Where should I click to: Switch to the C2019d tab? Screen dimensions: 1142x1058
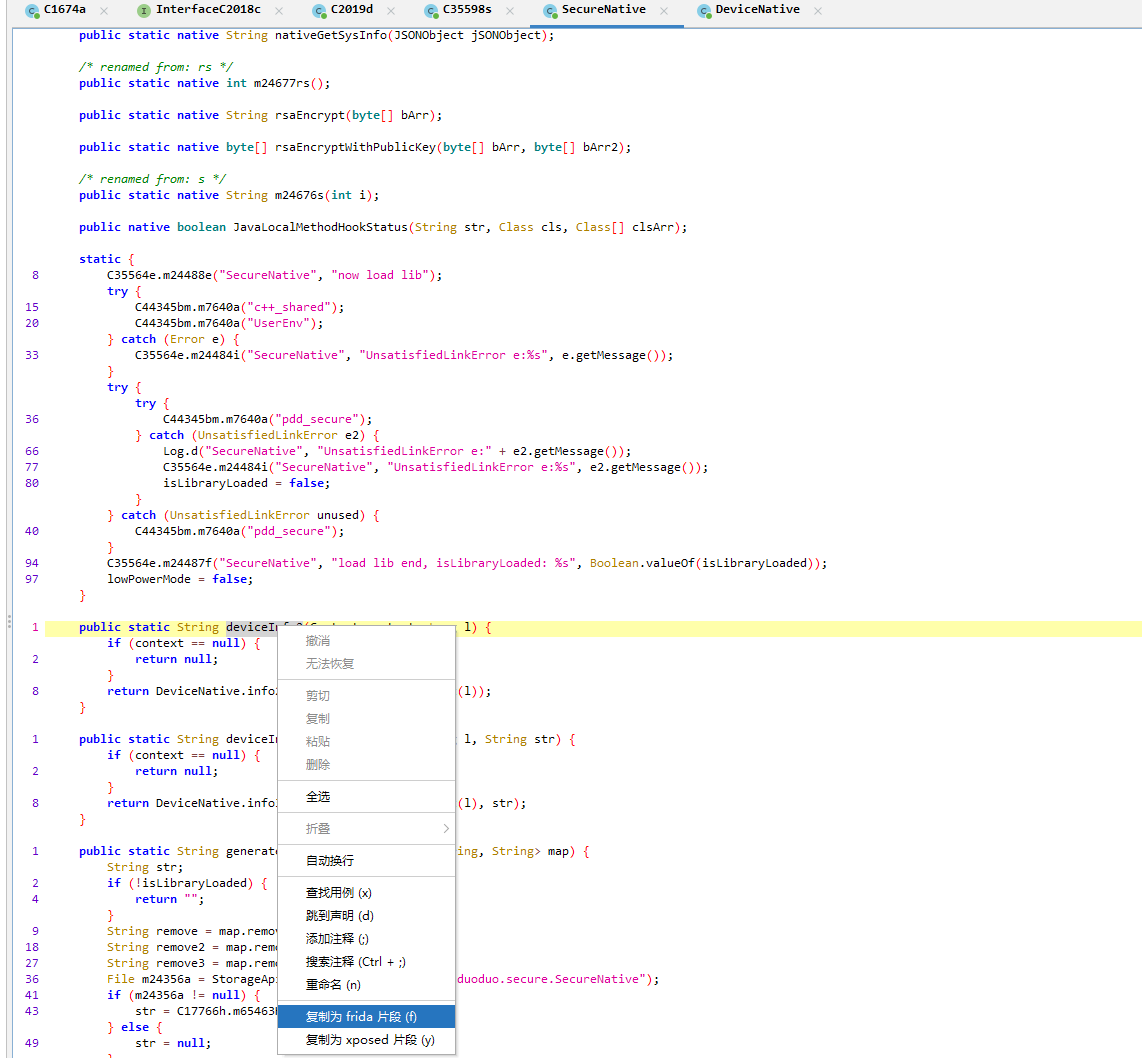click(x=351, y=9)
